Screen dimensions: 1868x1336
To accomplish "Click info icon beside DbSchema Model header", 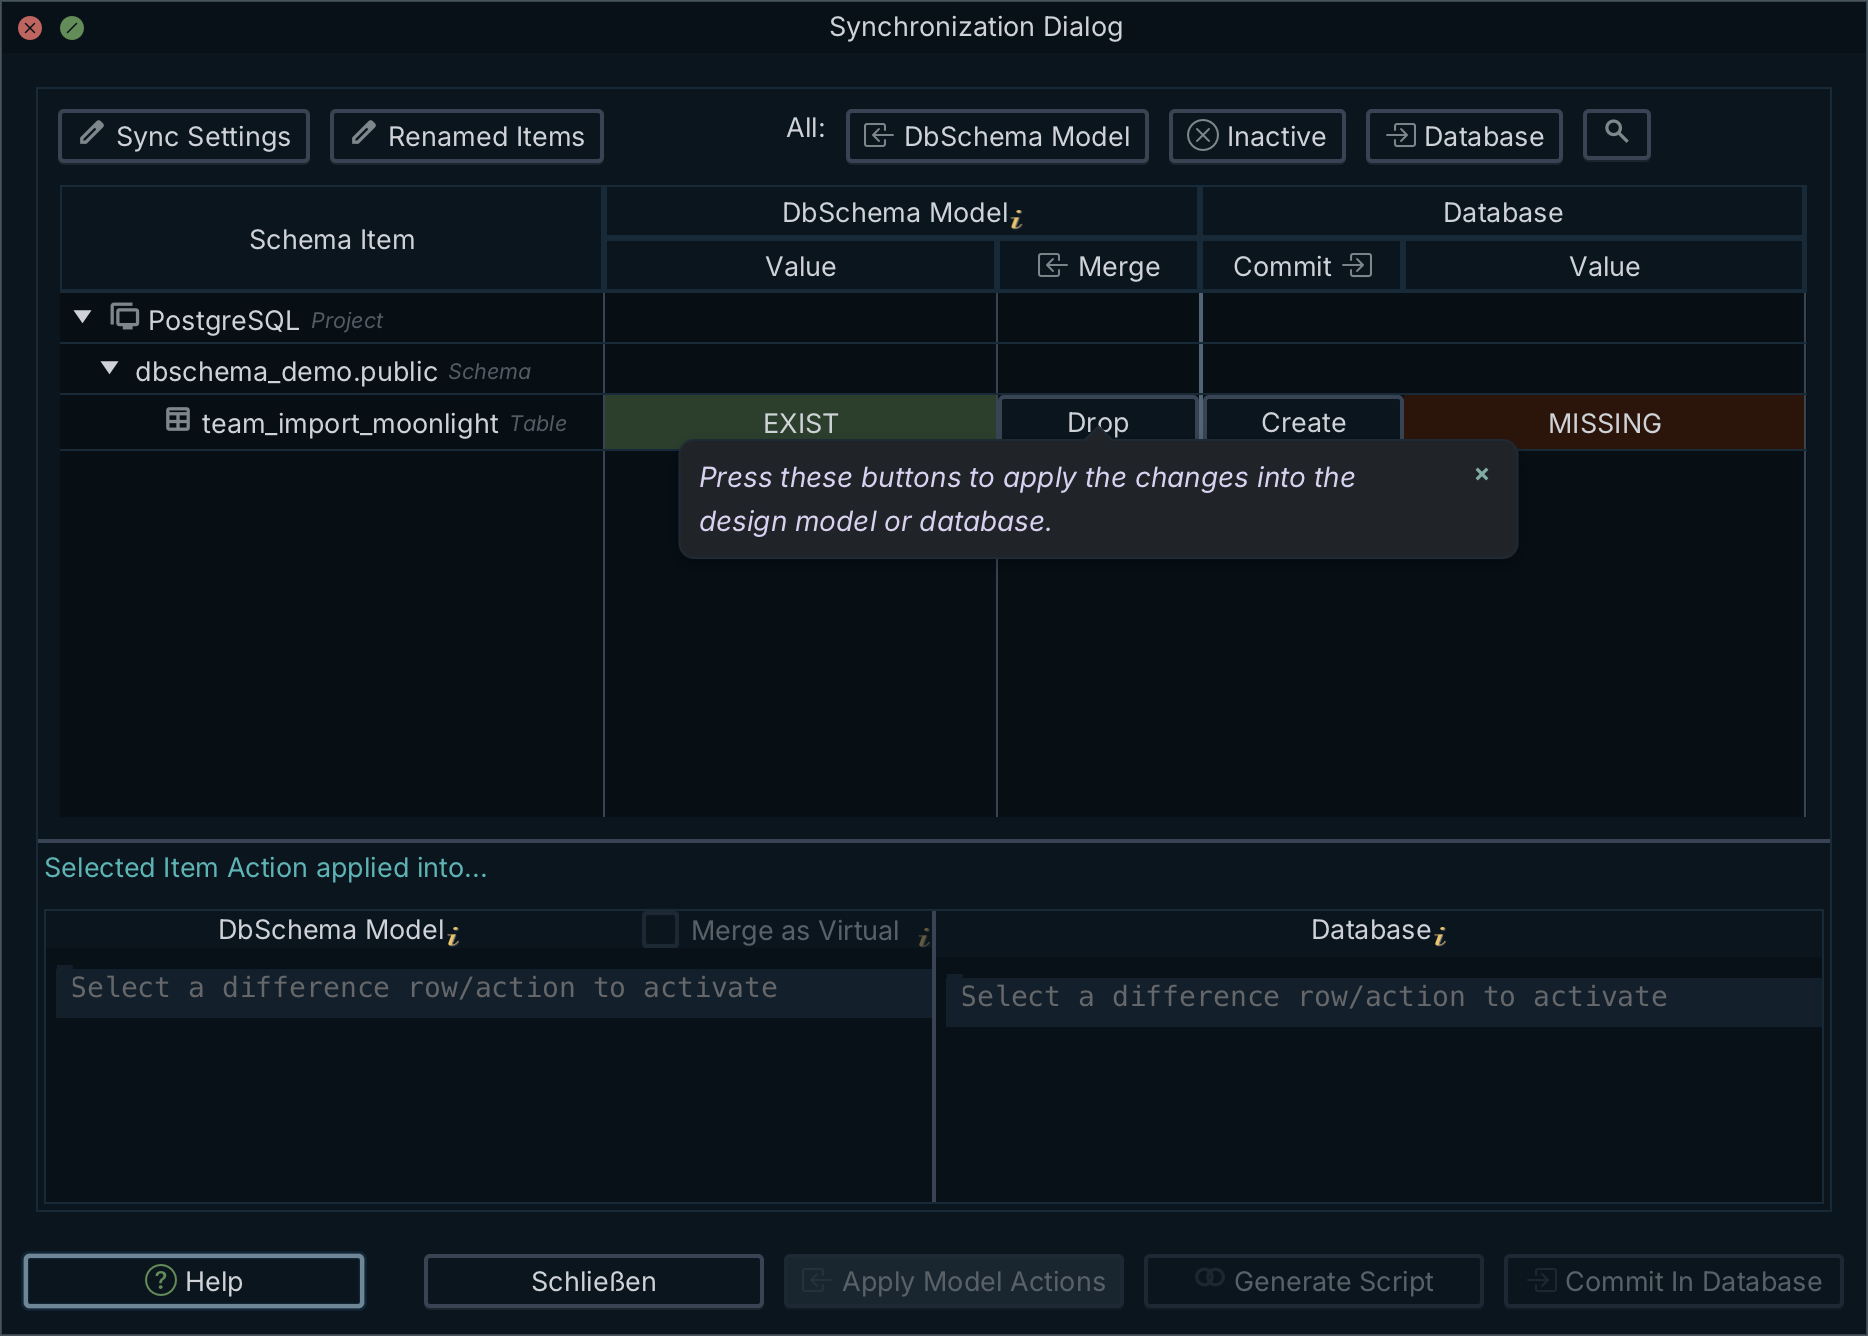I will [1017, 218].
